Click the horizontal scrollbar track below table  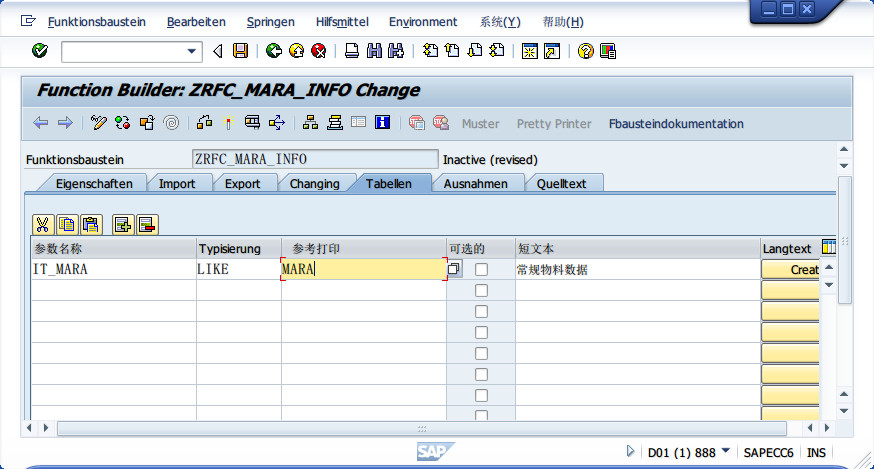[422, 428]
